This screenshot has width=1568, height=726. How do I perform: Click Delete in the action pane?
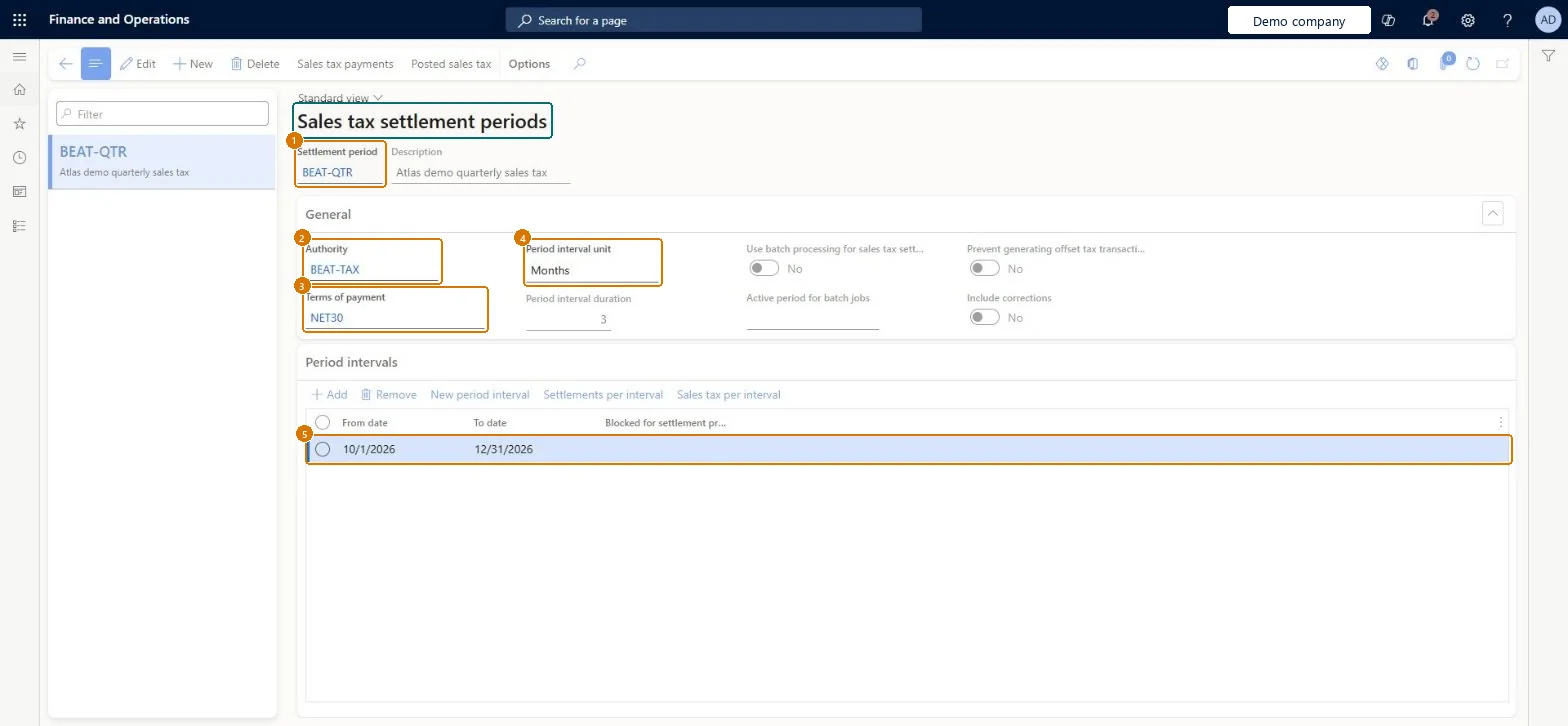tap(255, 64)
